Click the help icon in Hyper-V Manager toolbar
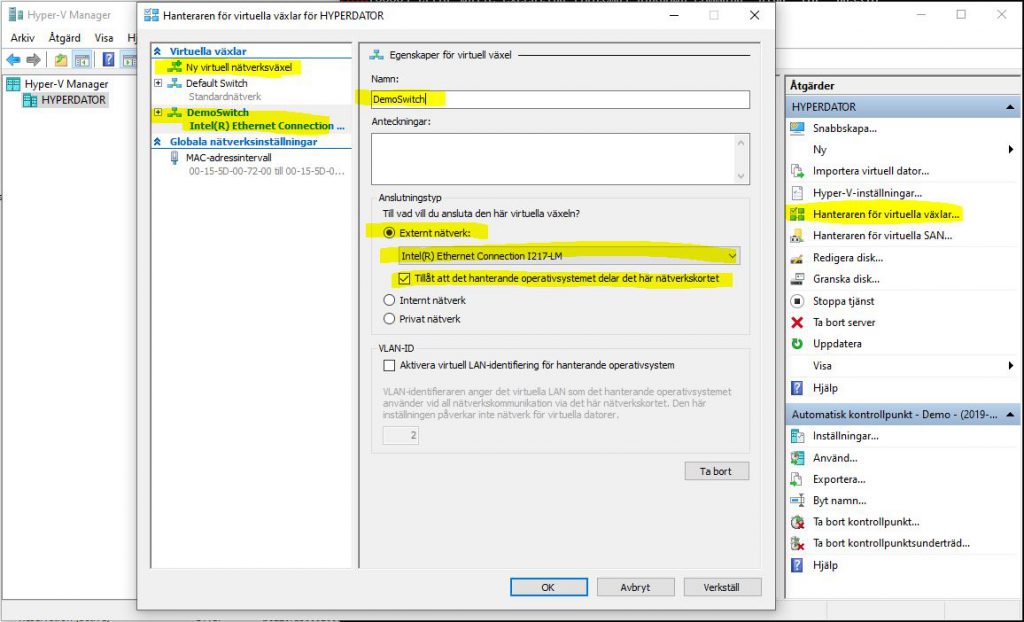1024x622 pixels. tap(108, 60)
